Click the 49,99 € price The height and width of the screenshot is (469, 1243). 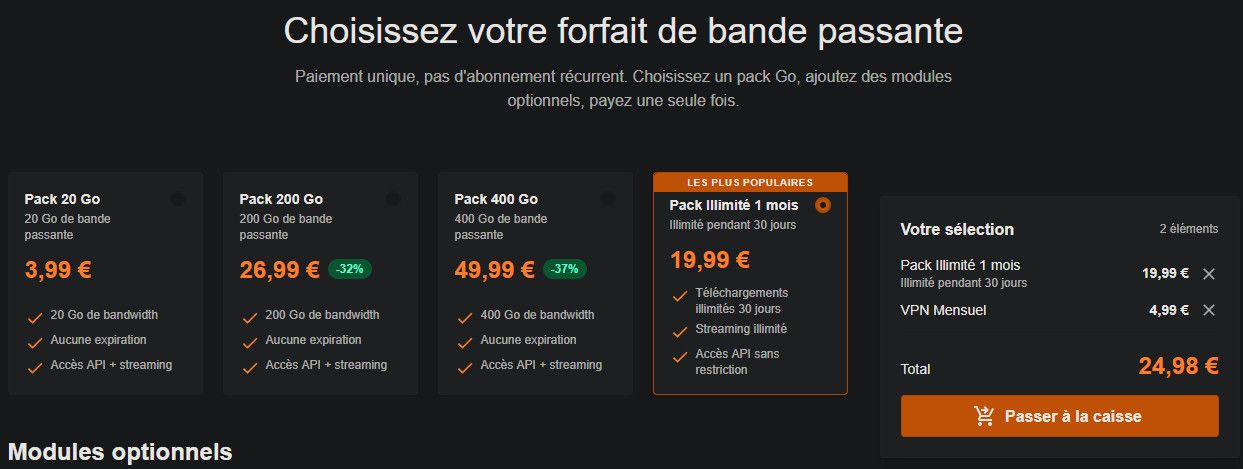pos(494,269)
